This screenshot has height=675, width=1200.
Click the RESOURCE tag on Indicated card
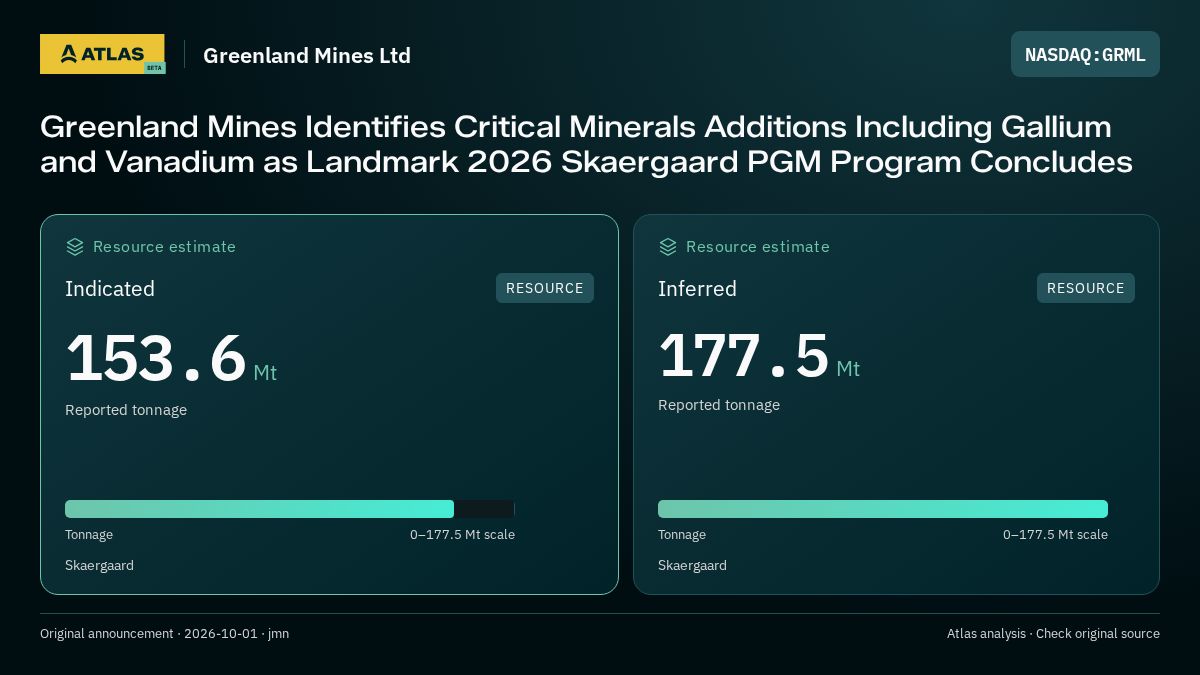[545, 288]
